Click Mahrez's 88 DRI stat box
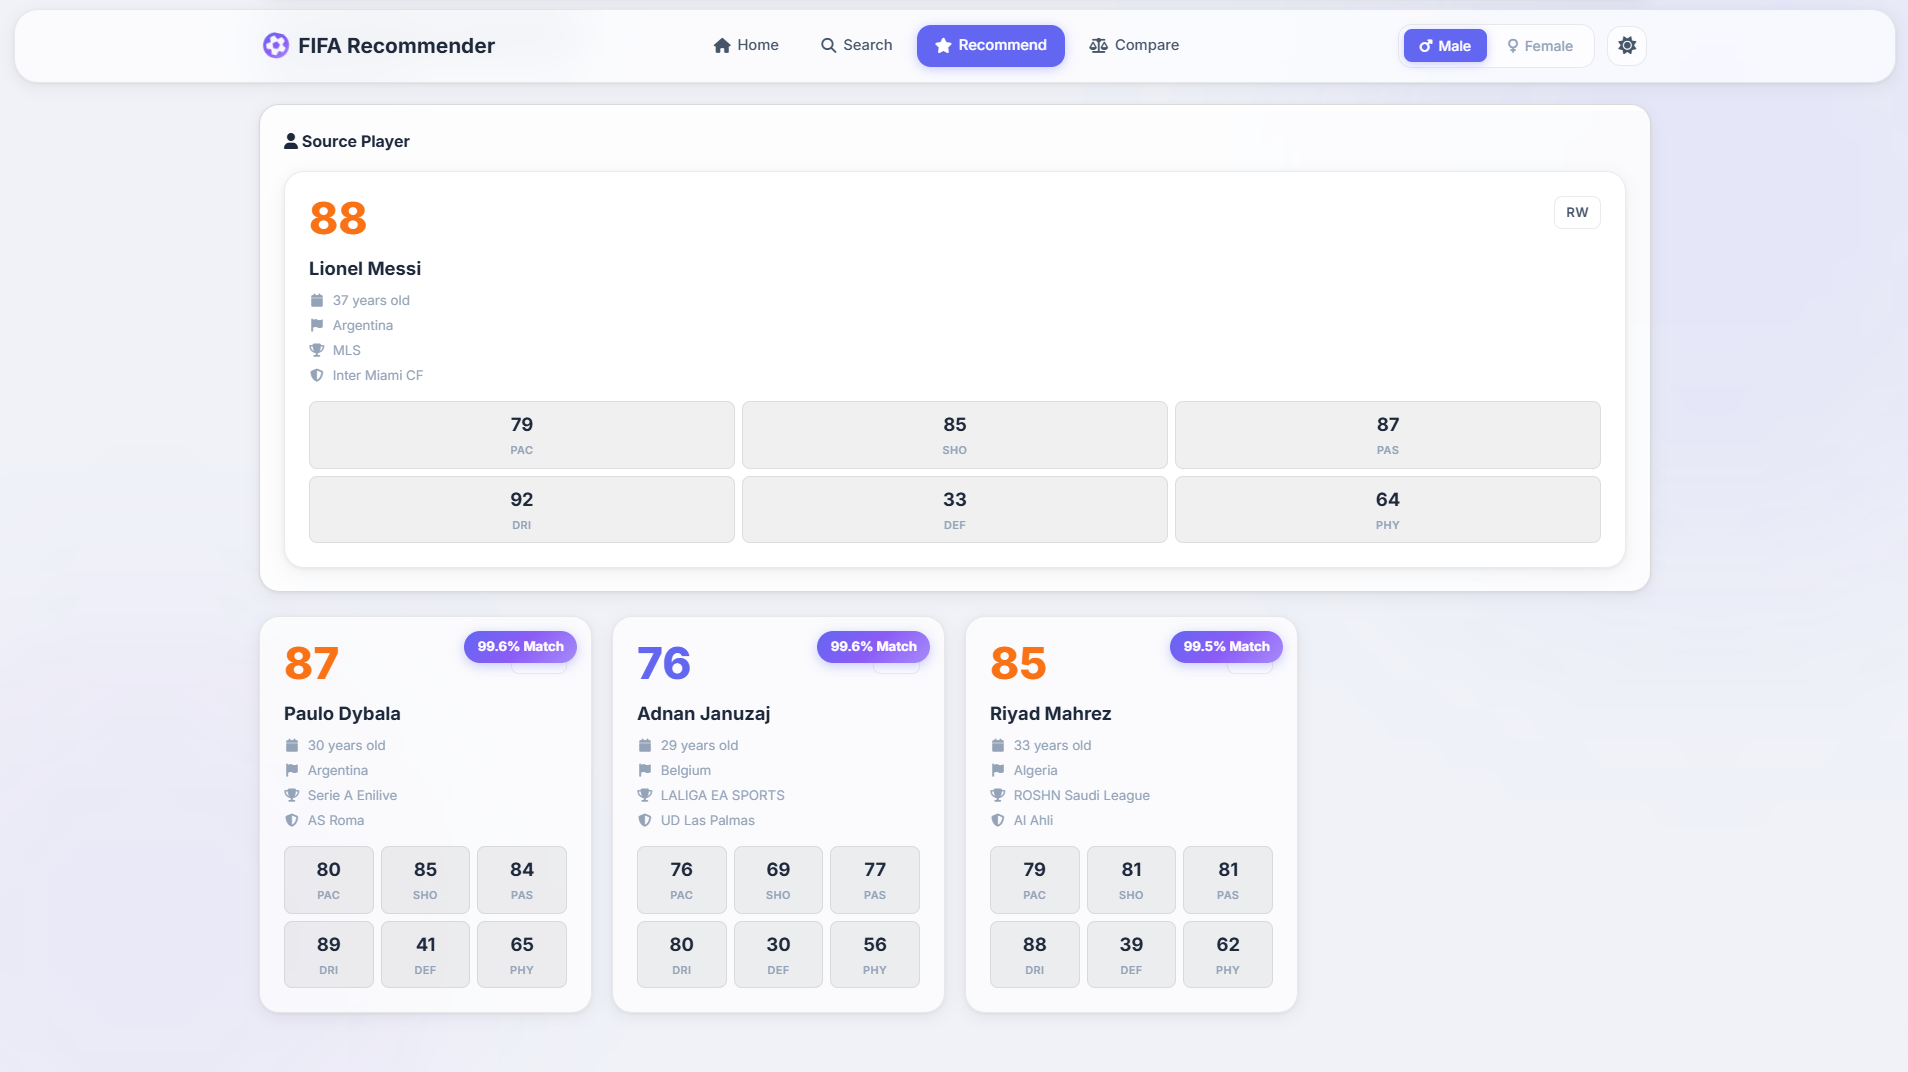Image resolution: width=1908 pixels, height=1072 pixels. pos(1035,955)
